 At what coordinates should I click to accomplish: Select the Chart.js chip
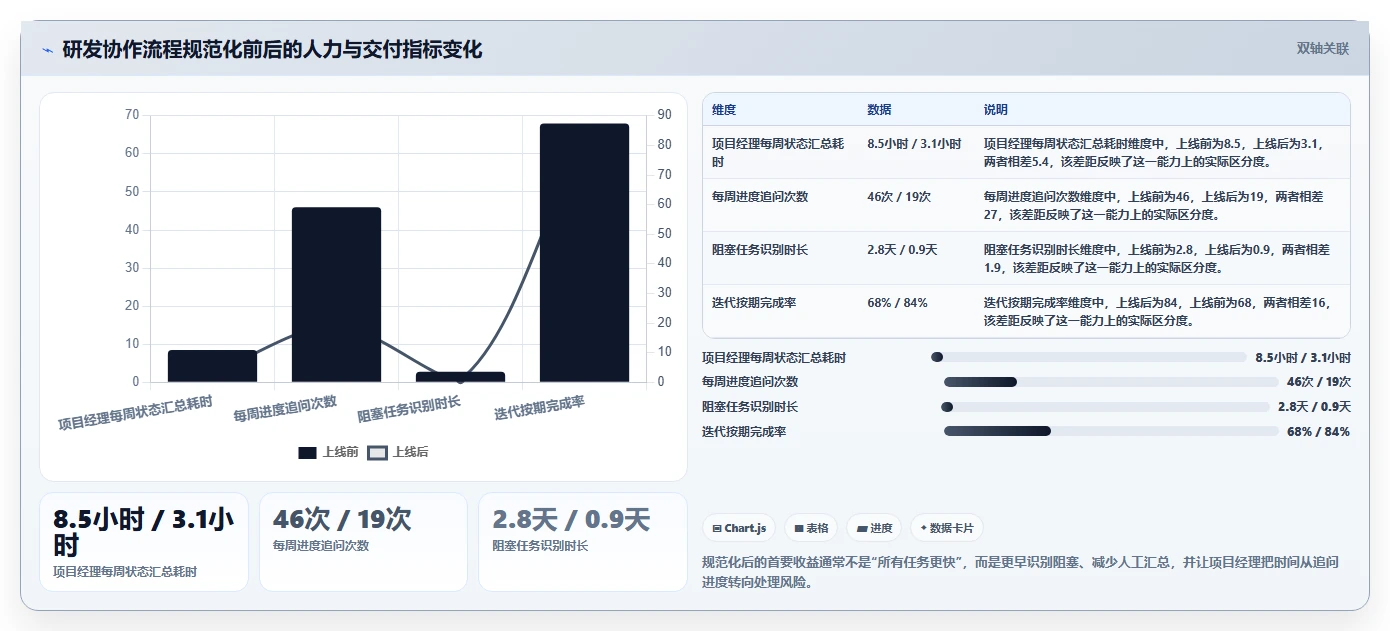739,528
